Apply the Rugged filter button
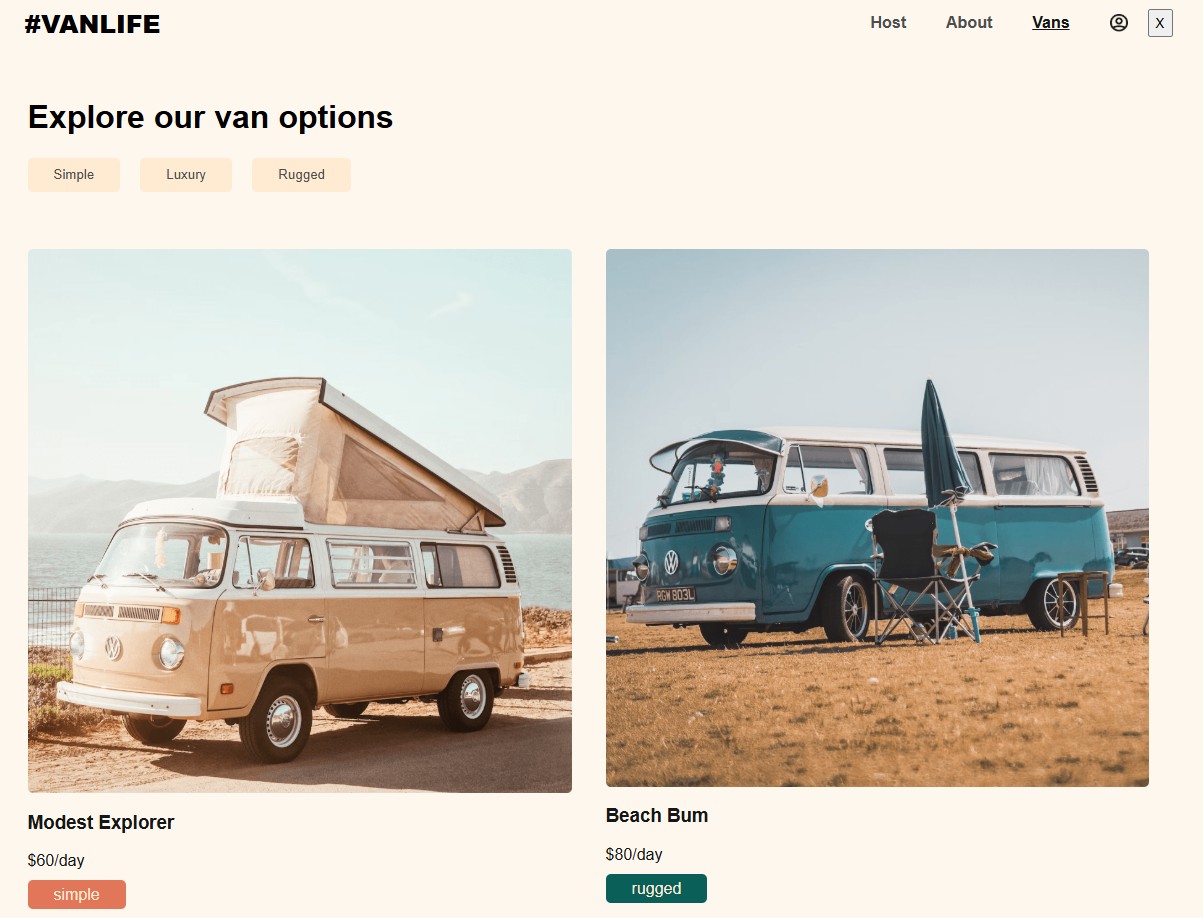This screenshot has width=1203, height=918. [x=301, y=175]
